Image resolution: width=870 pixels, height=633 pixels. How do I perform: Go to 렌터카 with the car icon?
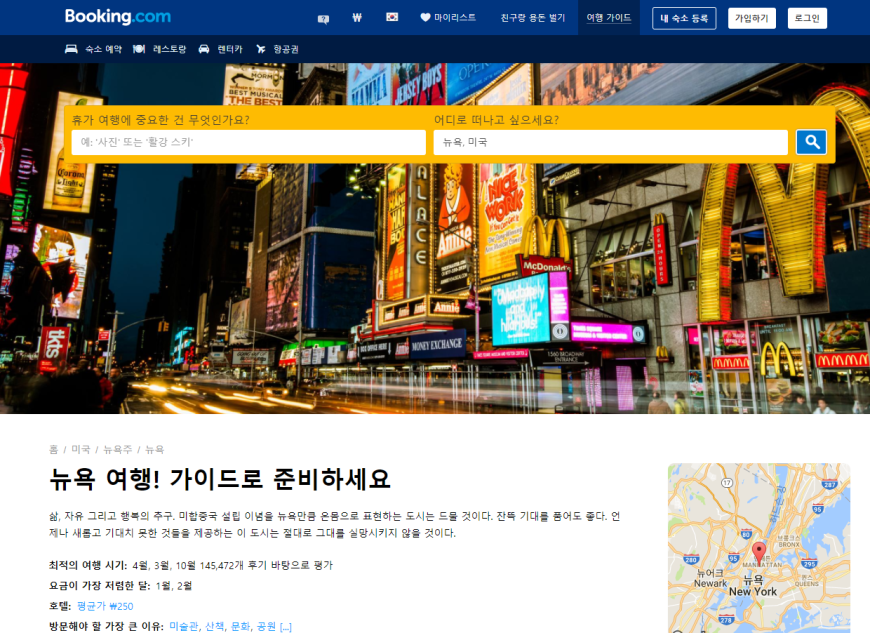pos(220,49)
